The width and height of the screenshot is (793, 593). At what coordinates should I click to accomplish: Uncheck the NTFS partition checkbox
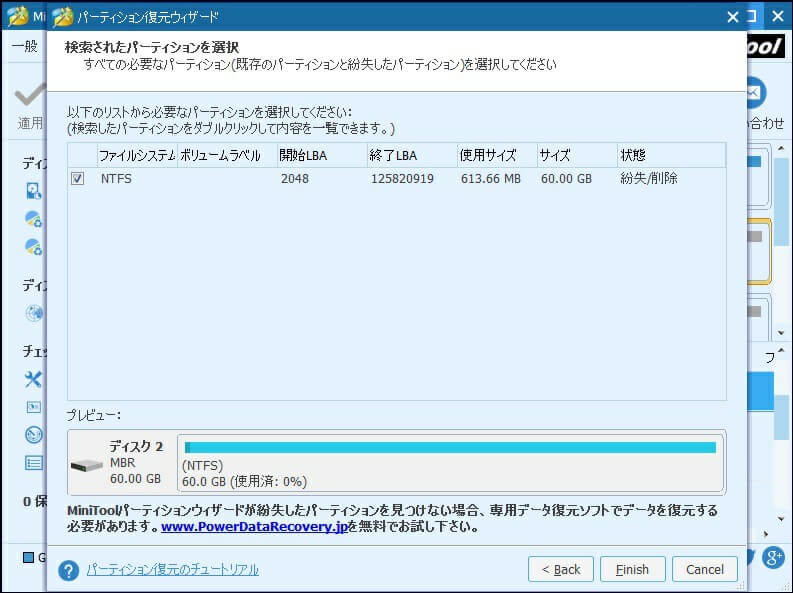coord(77,178)
